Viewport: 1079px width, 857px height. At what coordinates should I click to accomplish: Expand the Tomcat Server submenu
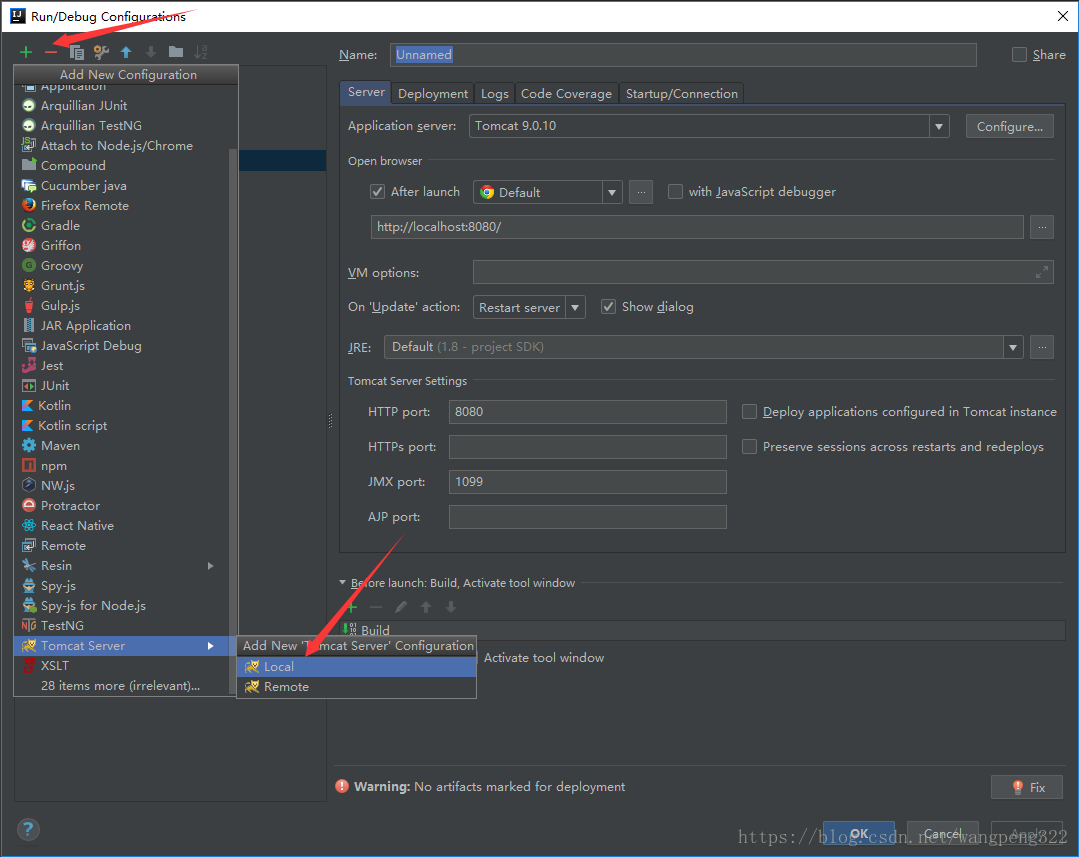tap(211, 646)
